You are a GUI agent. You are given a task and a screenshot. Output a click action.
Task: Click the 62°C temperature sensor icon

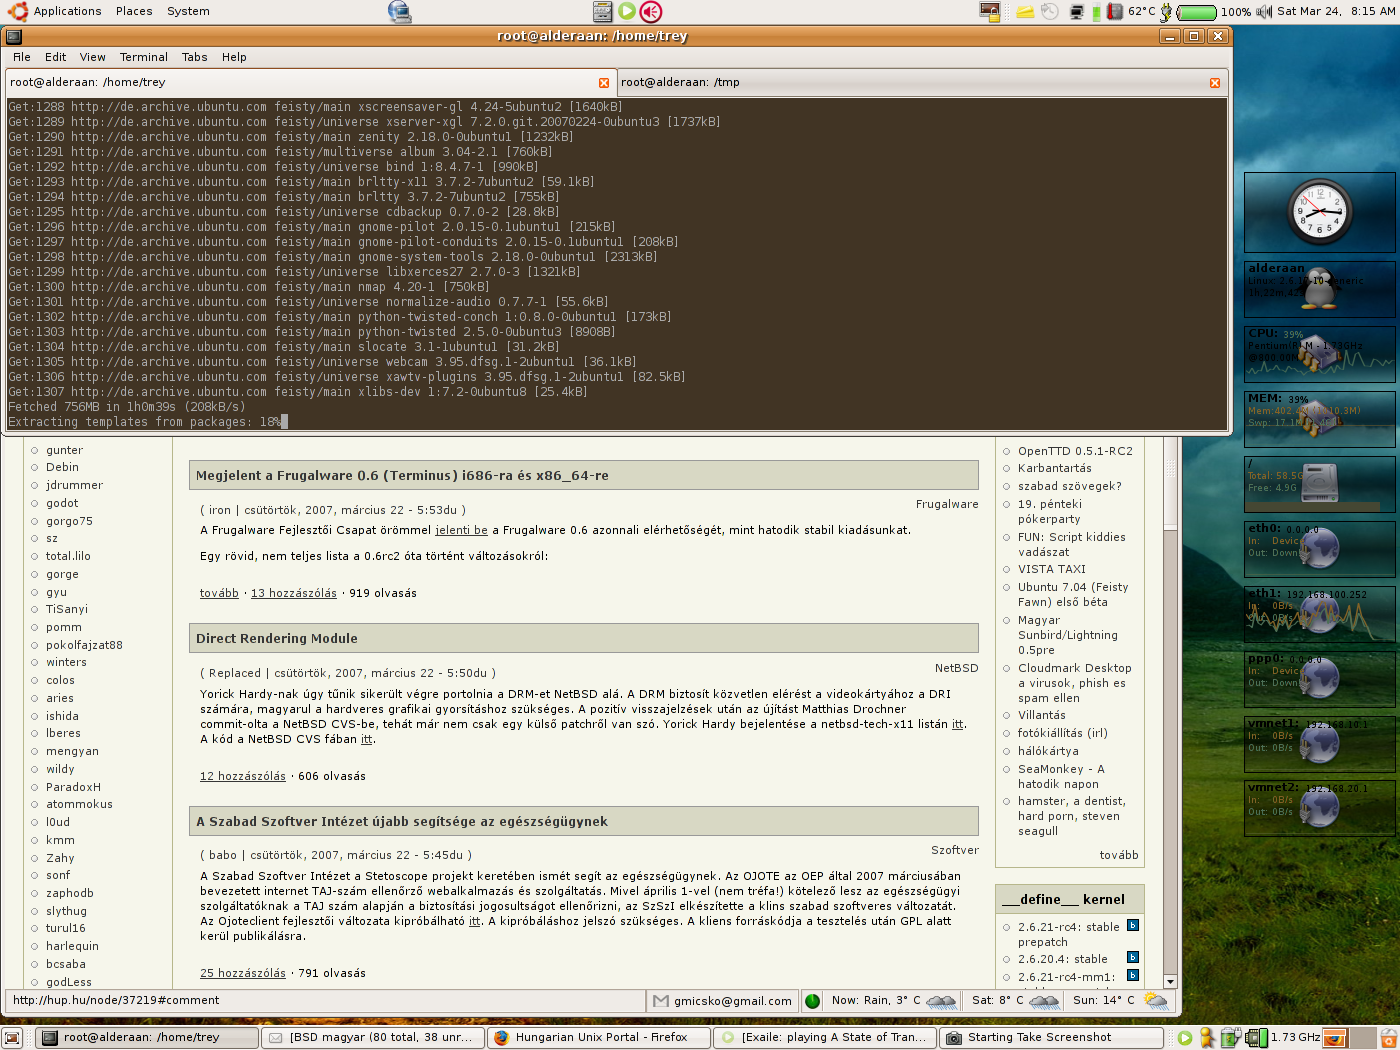1115,11
